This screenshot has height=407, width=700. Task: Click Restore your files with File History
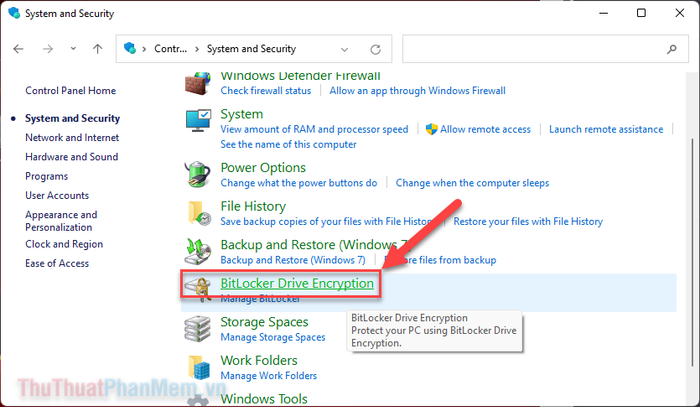pos(528,221)
